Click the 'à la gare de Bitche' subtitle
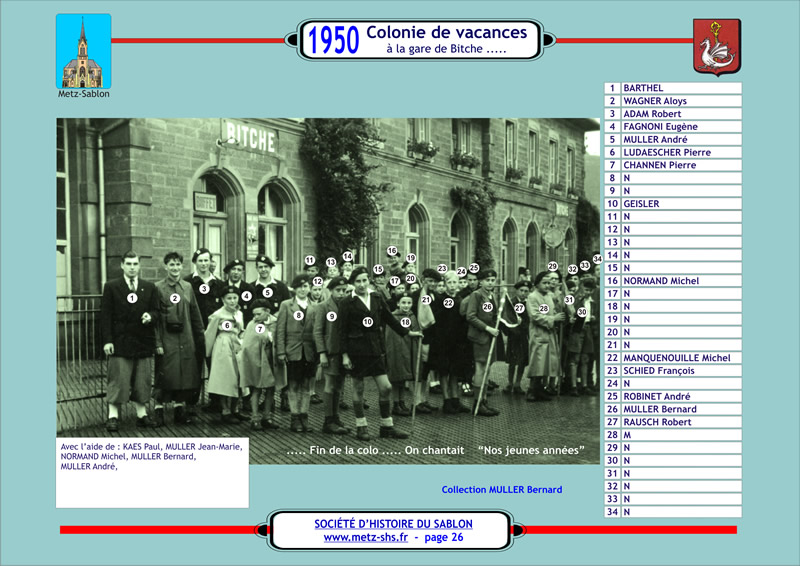 click(x=446, y=49)
